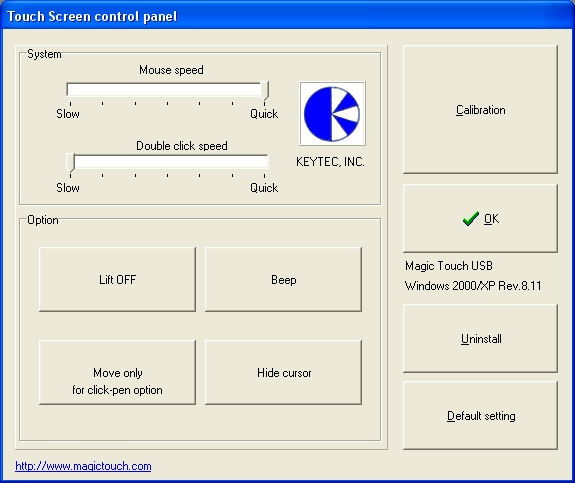Click Slow label under Mouse speed
The height and width of the screenshot is (483, 575).
pyautogui.click(x=68, y=114)
